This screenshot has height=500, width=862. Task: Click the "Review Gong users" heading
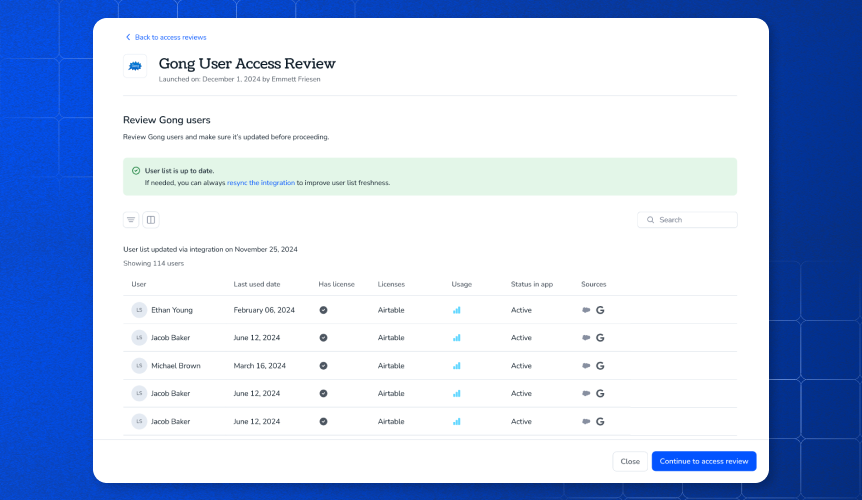click(167, 120)
